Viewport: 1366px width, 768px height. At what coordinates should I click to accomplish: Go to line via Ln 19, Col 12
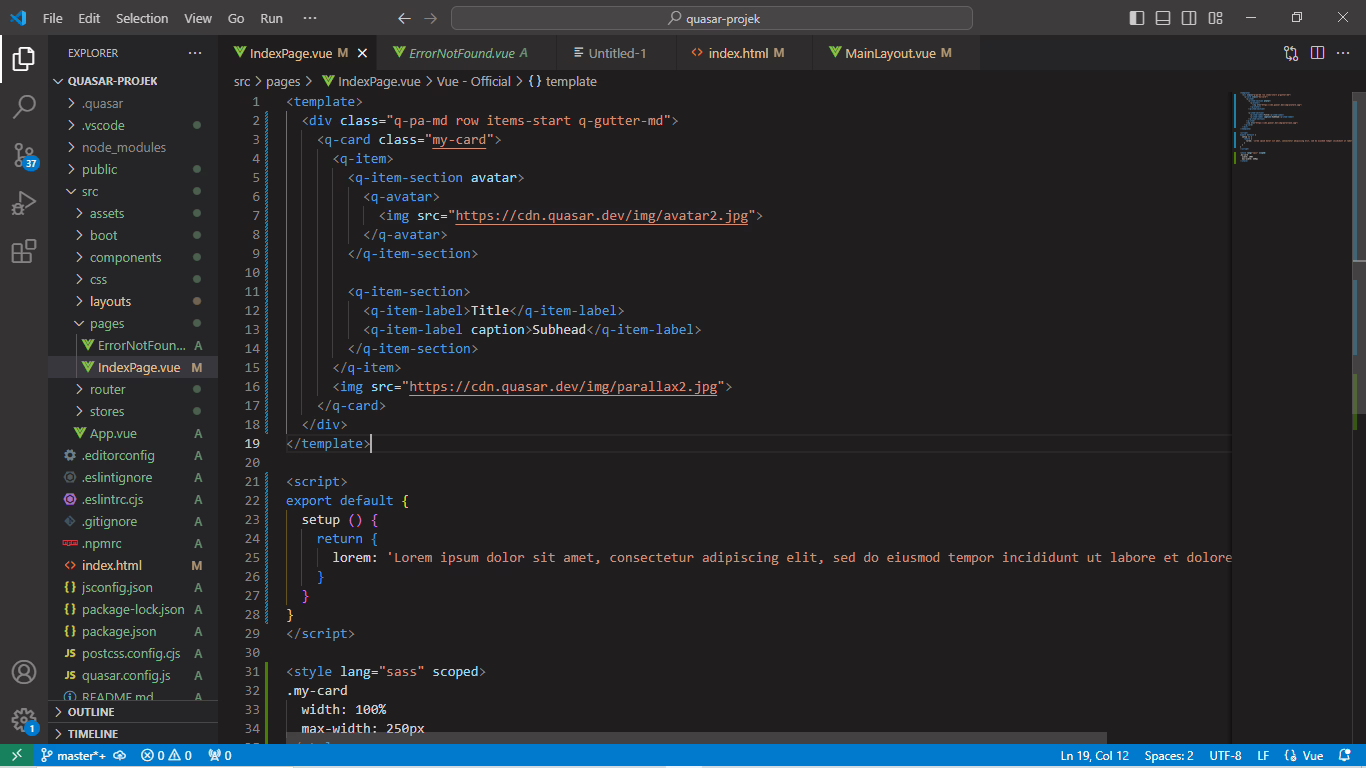1095,756
